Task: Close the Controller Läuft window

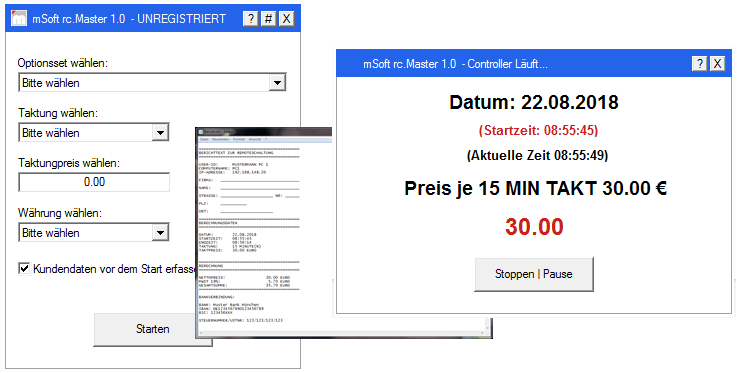Action: point(717,64)
